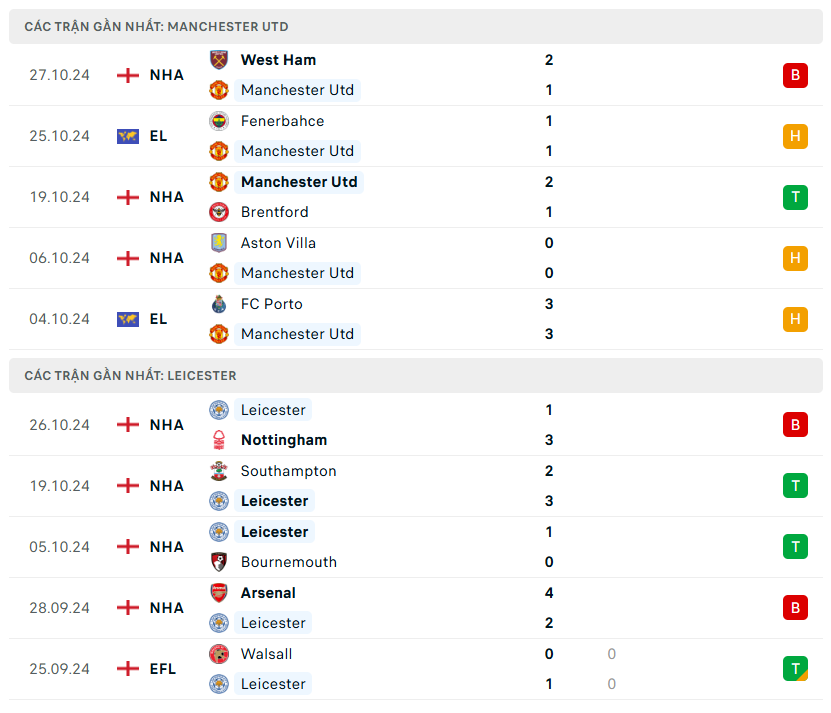Click the Walsall club crest
The image size is (831, 713).
pos(219,654)
